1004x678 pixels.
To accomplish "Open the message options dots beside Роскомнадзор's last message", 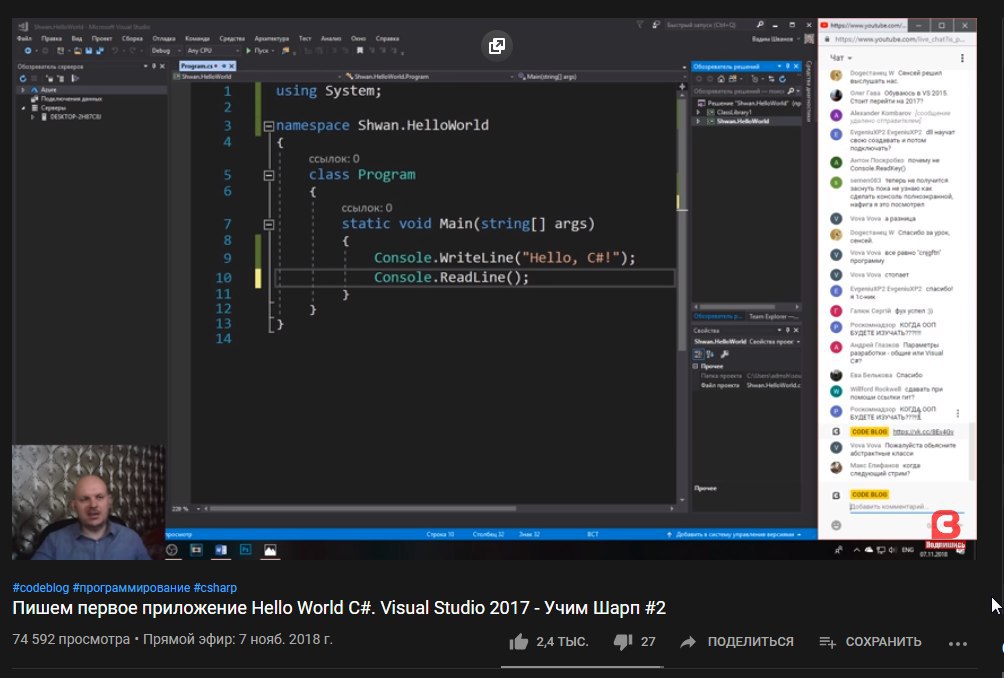I will tap(958, 413).
